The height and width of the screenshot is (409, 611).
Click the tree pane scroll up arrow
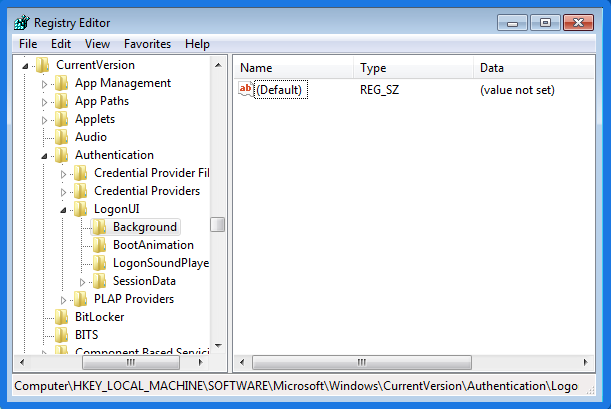(218, 65)
